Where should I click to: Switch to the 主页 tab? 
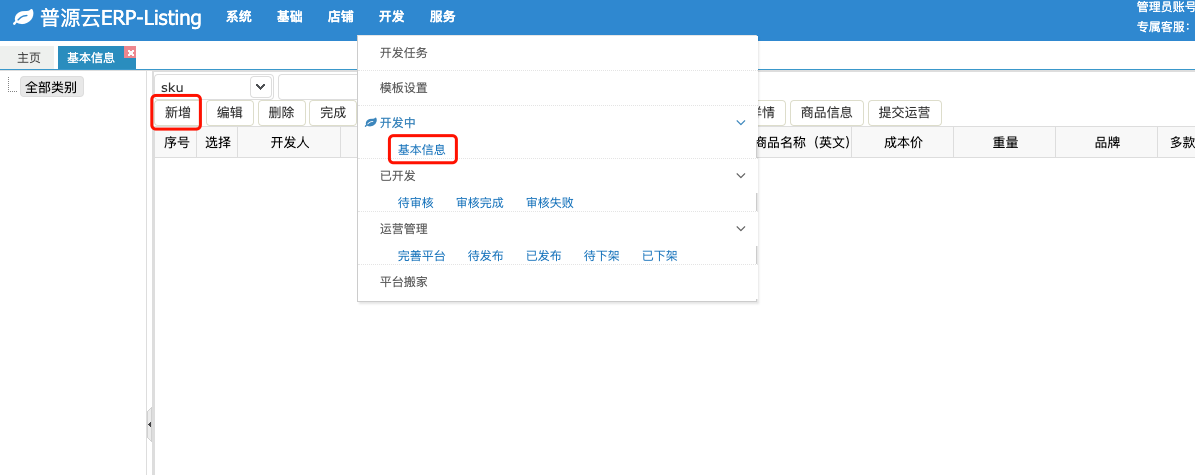pos(29,58)
